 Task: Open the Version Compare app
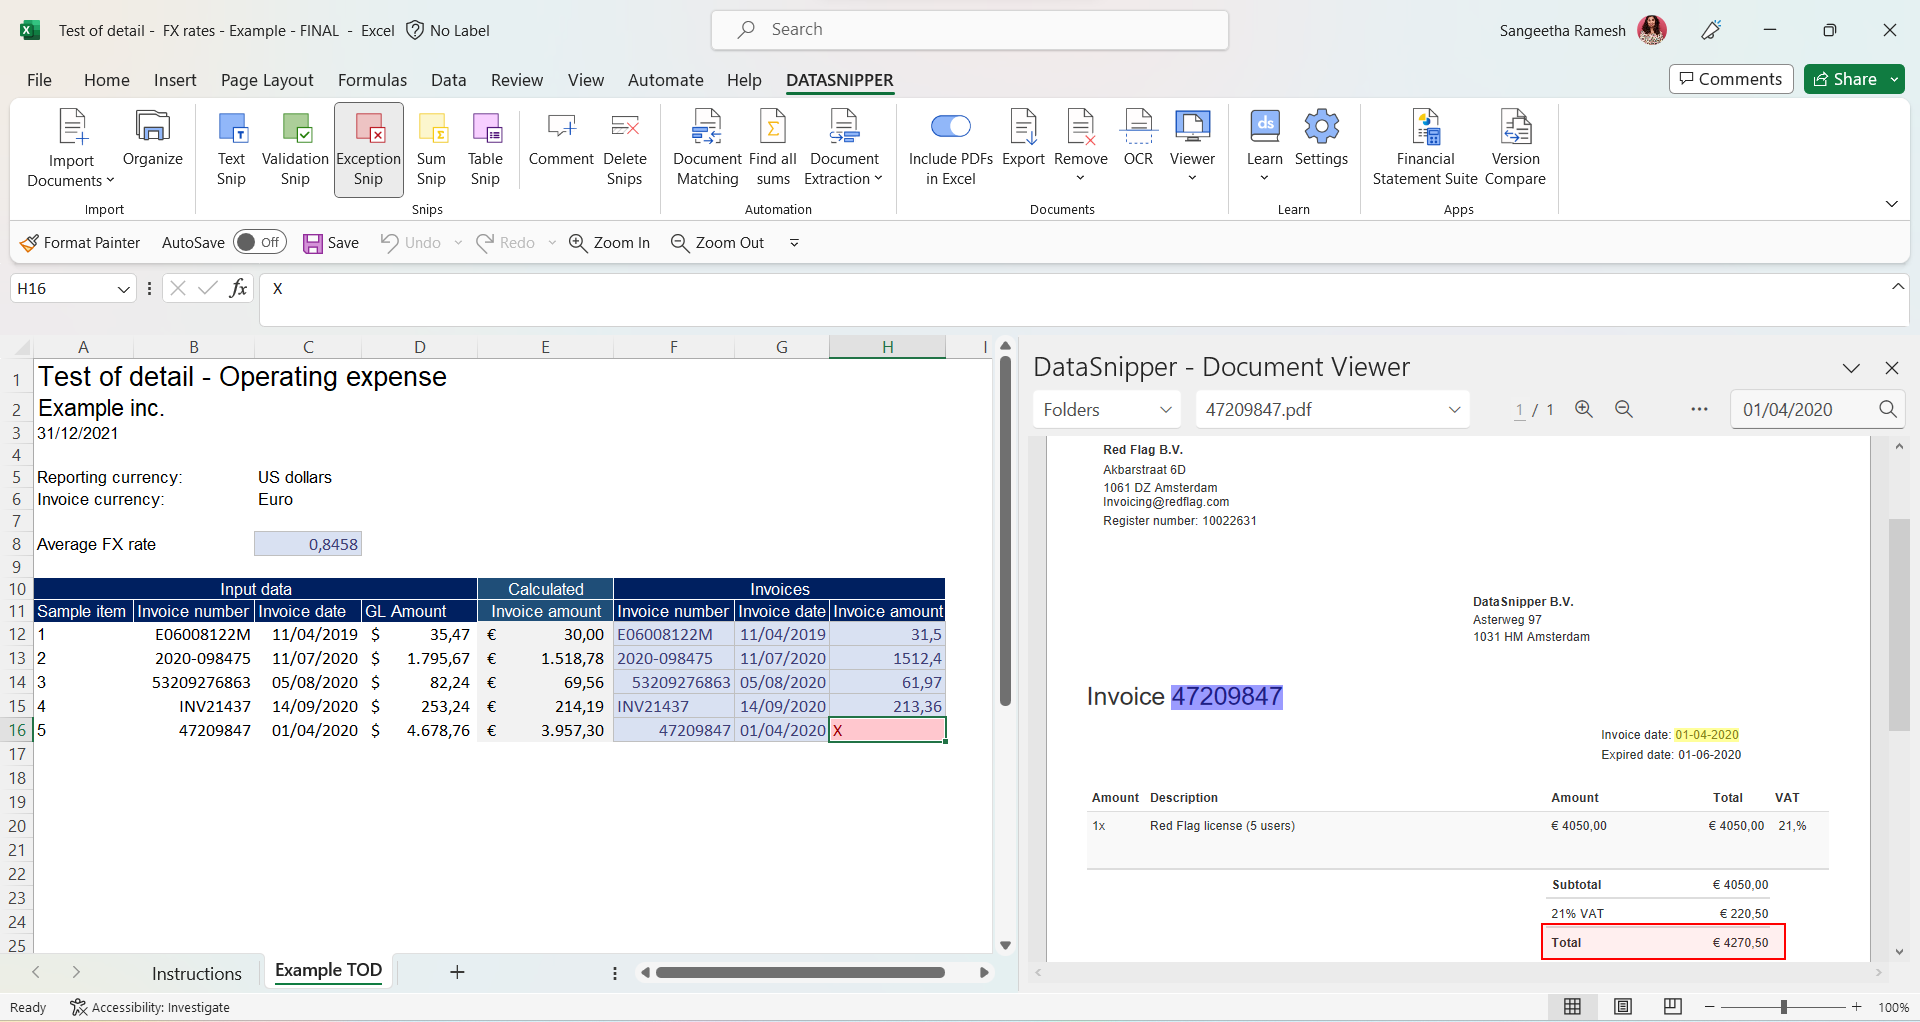1515,148
